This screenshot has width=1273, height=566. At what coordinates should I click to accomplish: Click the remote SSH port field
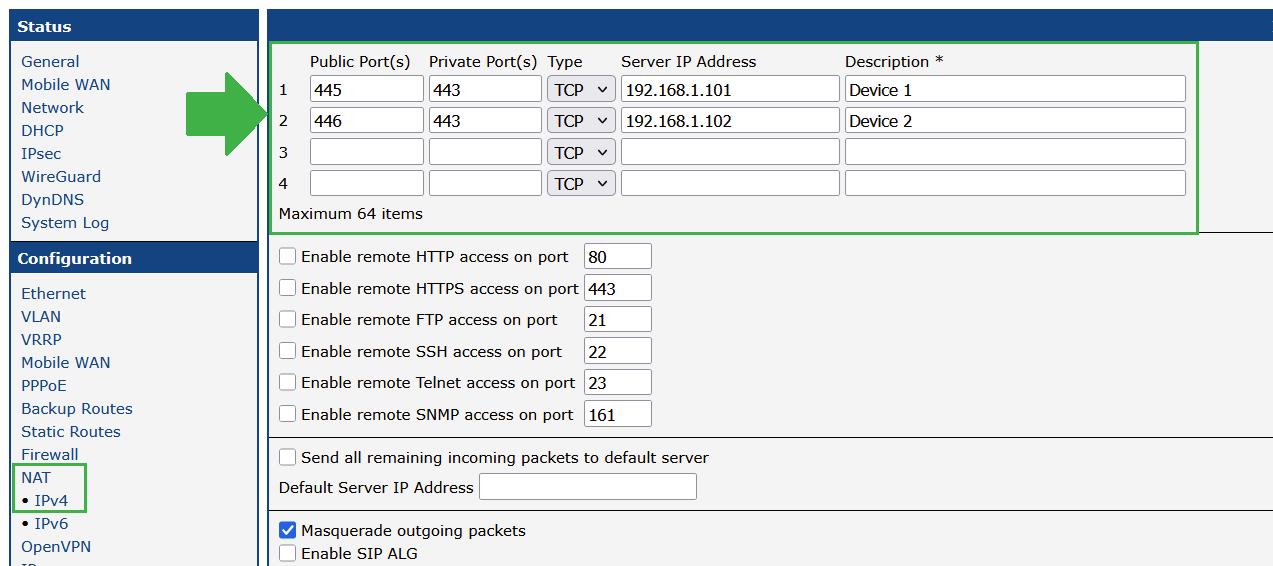click(617, 351)
